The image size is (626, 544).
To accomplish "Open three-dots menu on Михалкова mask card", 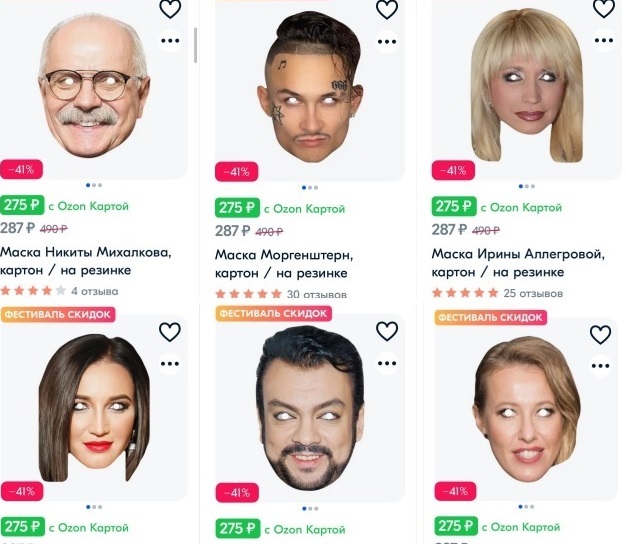I will point(170,40).
